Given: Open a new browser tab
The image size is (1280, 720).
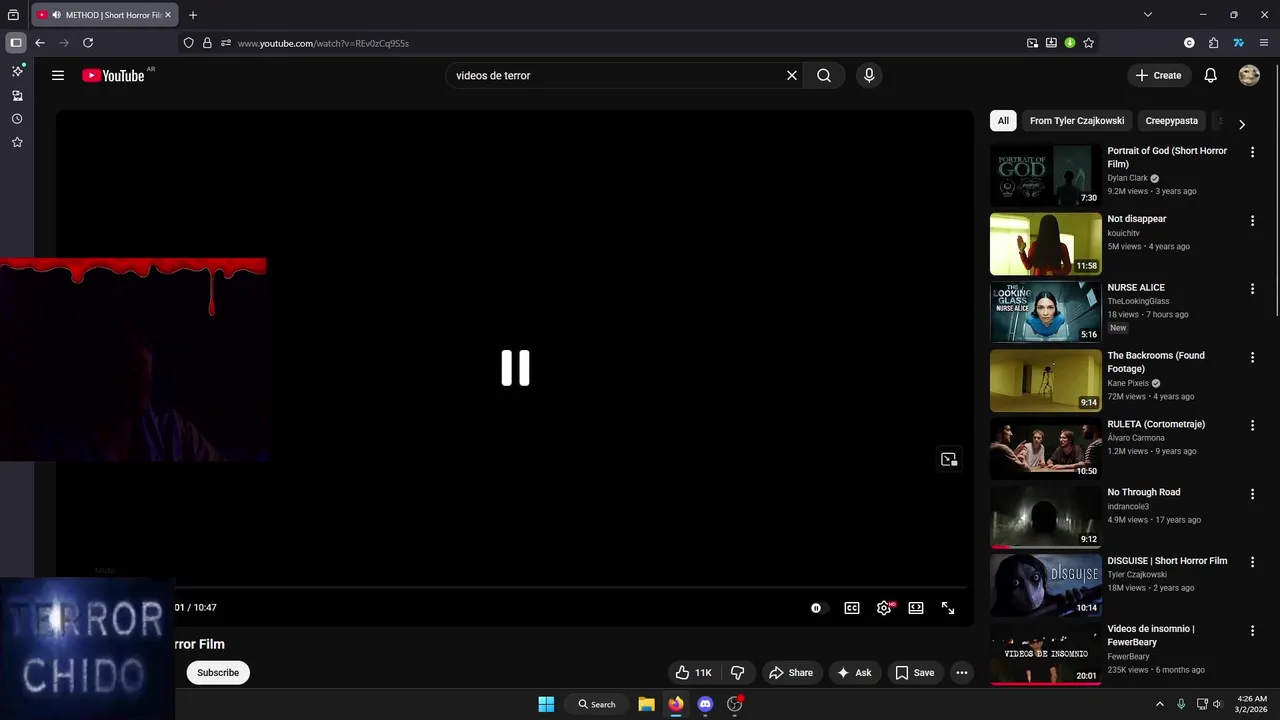Looking at the screenshot, I should pyautogui.click(x=193, y=15).
